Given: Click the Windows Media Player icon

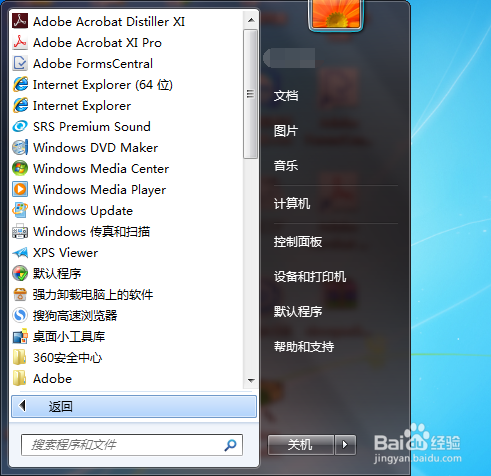Looking at the screenshot, I should pos(20,189).
